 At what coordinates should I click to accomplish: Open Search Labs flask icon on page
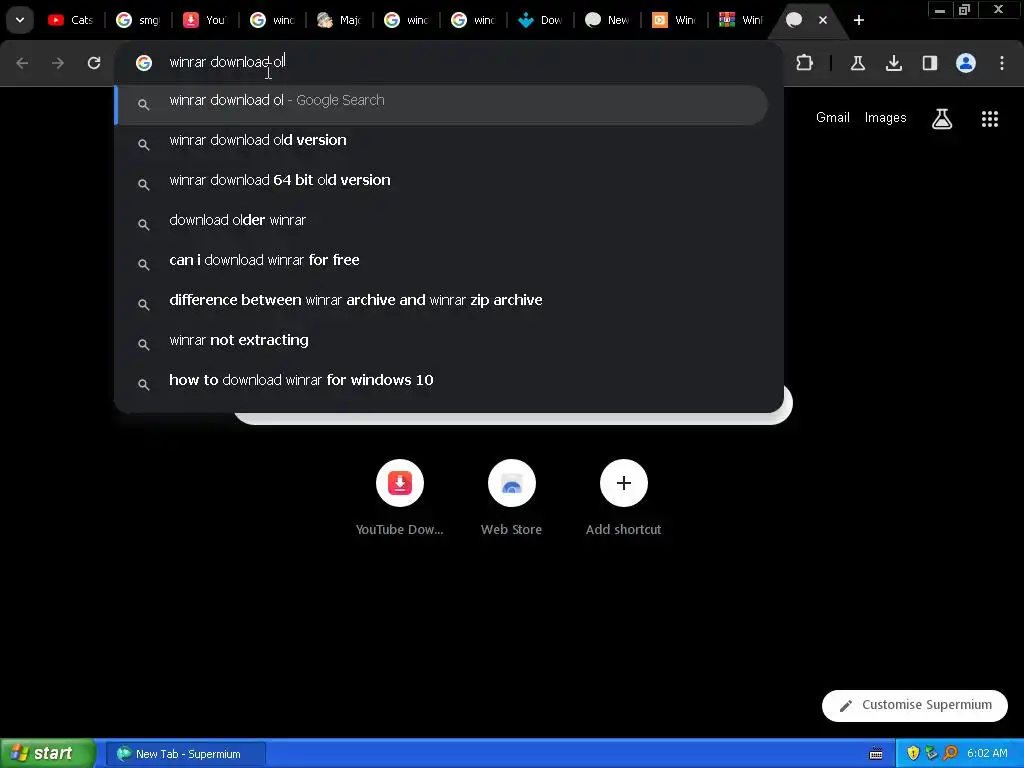942,119
